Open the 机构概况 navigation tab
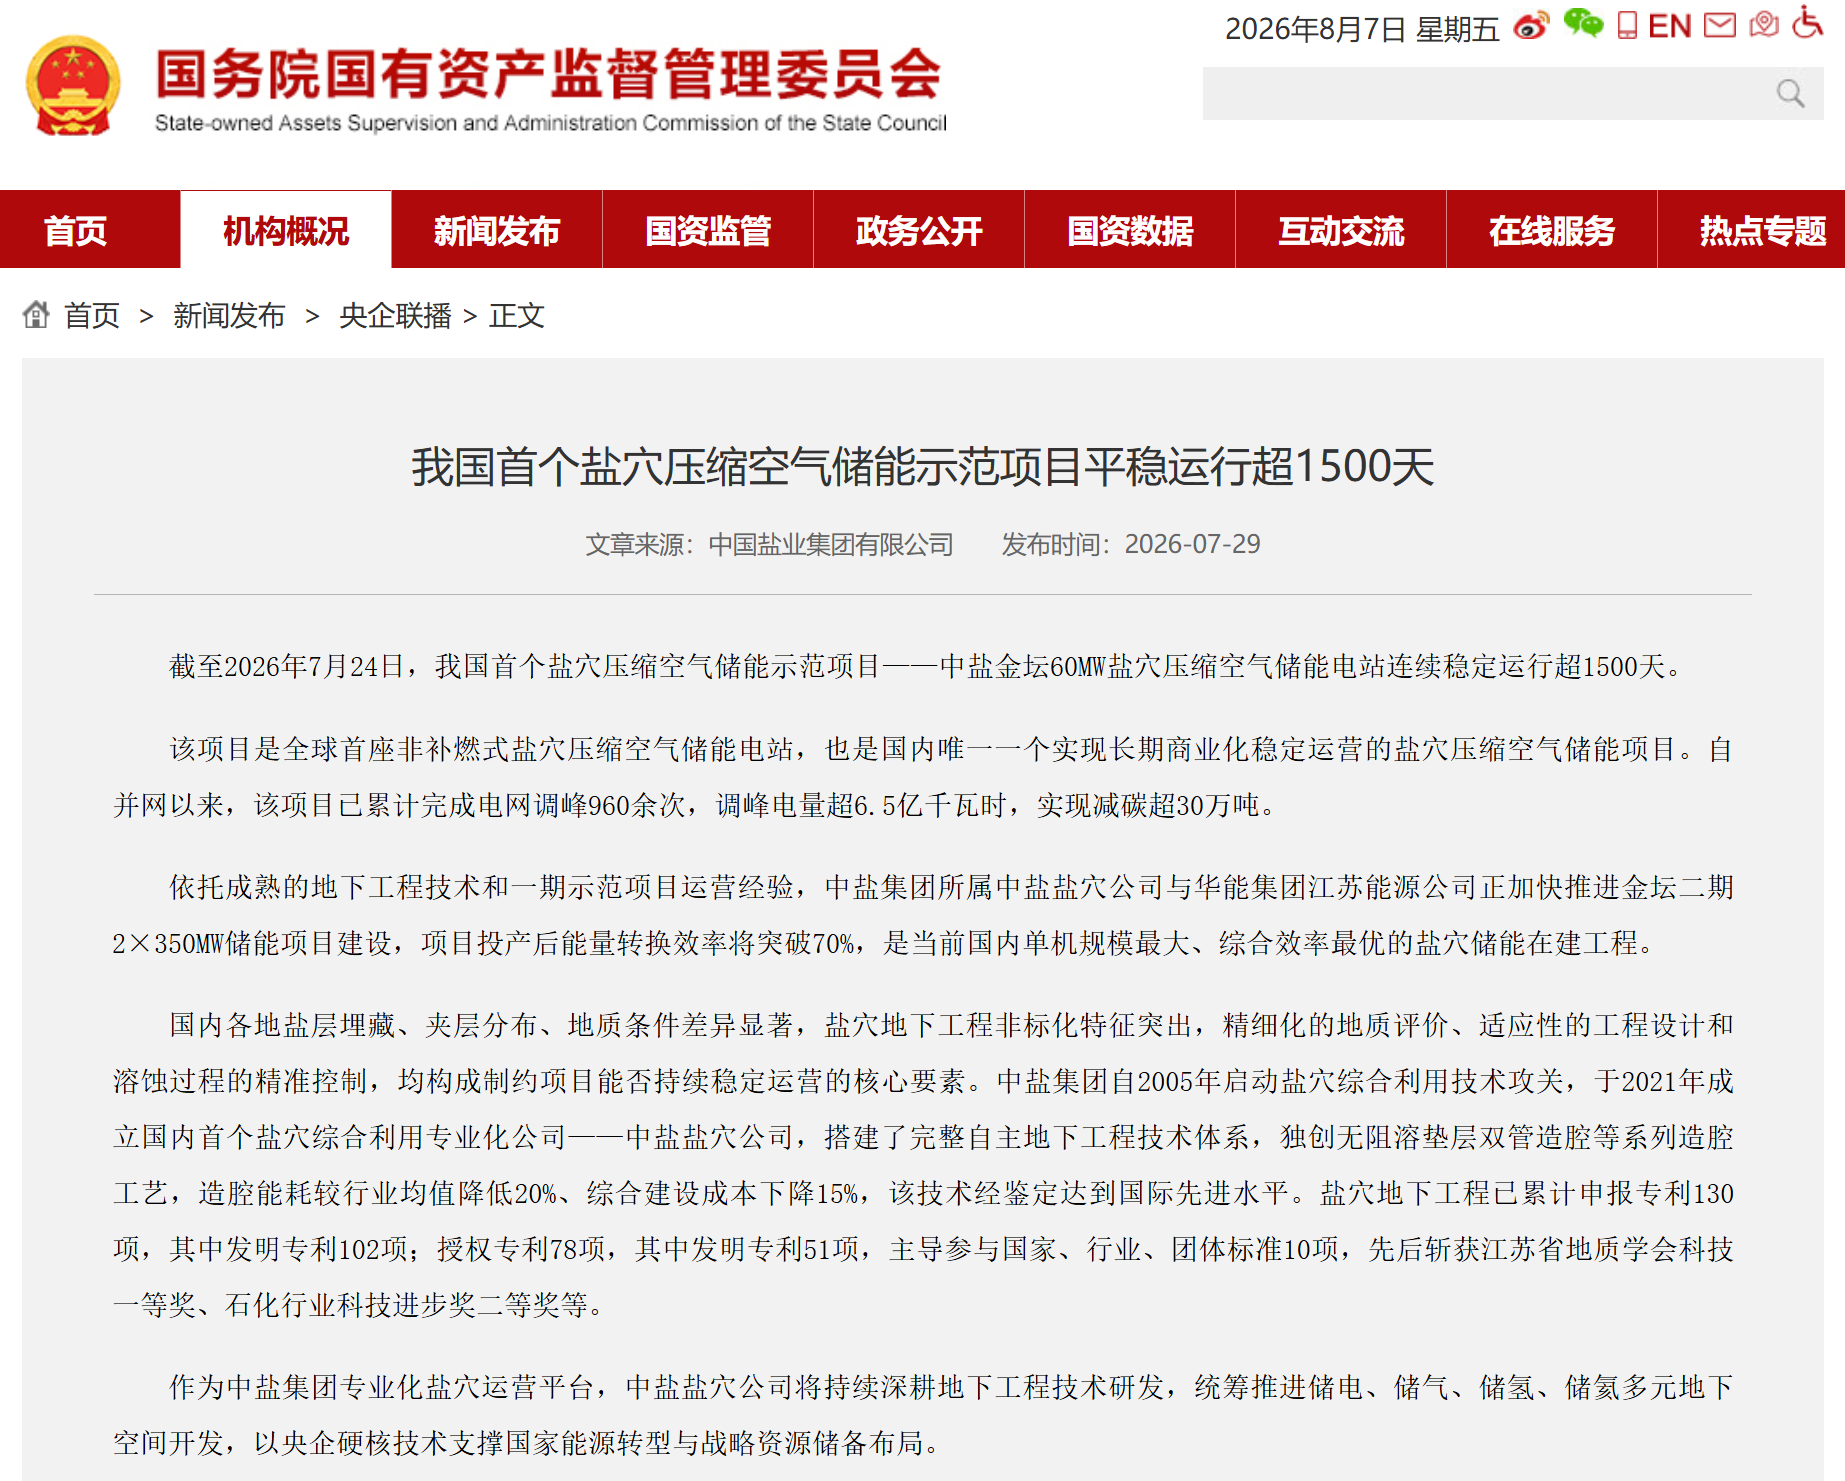Screen dimensions: 1845x1481 point(286,231)
